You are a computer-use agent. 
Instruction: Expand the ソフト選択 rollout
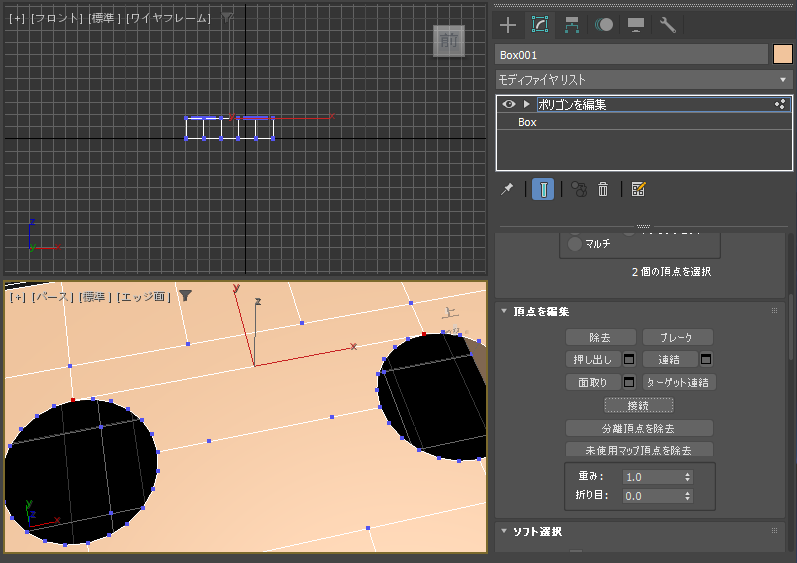click(504, 531)
